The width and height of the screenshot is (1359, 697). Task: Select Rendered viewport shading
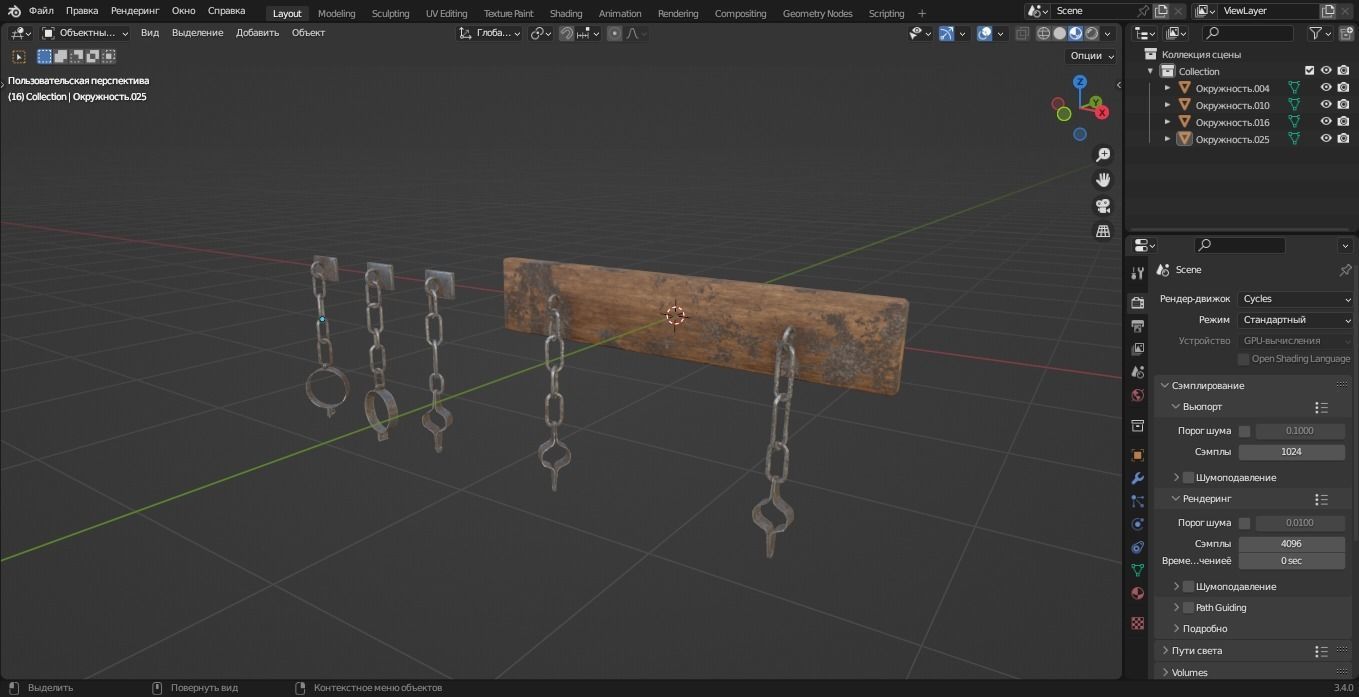[1091, 33]
